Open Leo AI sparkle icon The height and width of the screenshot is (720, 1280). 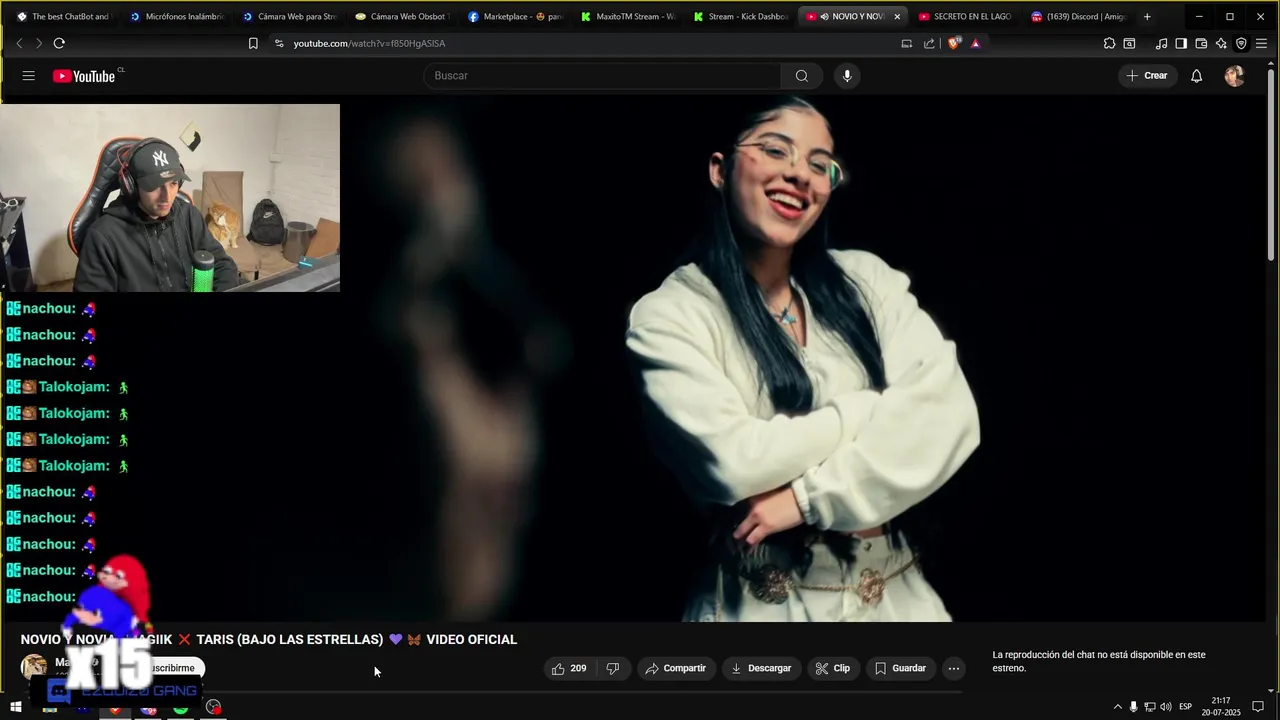click(1221, 43)
